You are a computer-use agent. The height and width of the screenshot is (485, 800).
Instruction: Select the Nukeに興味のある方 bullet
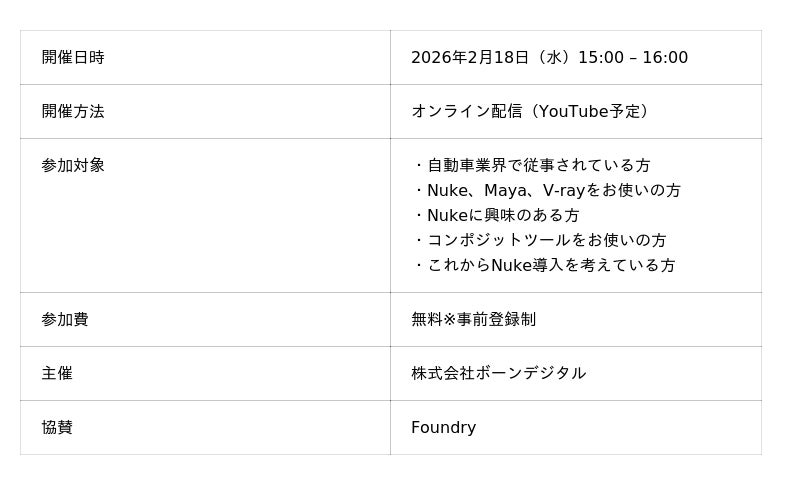[x=502, y=216]
